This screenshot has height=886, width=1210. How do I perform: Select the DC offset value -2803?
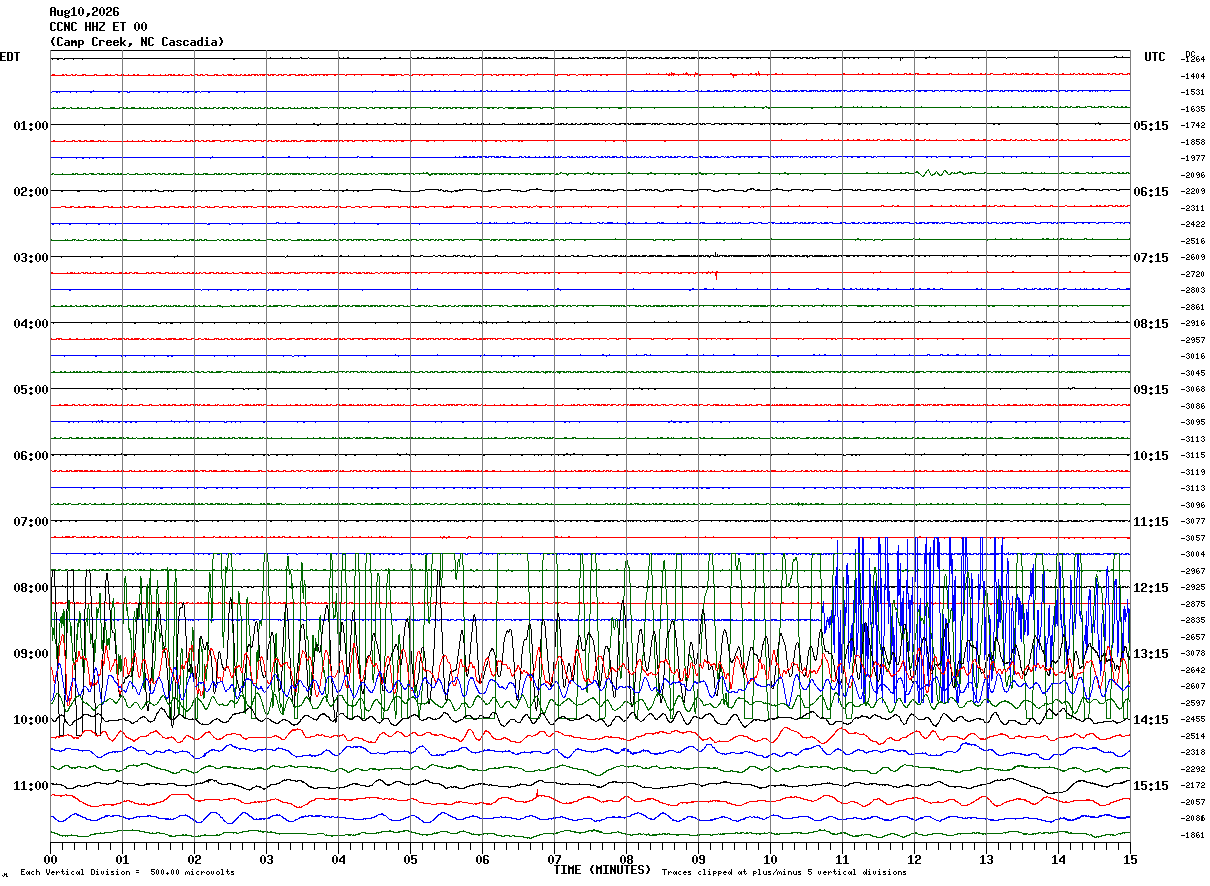pyautogui.click(x=1192, y=290)
